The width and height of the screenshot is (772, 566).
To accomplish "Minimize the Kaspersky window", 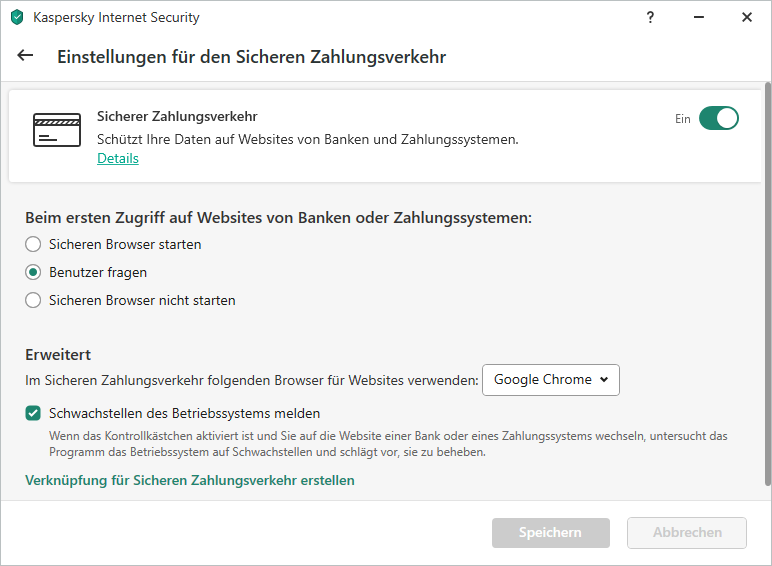I will click(699, 17).
